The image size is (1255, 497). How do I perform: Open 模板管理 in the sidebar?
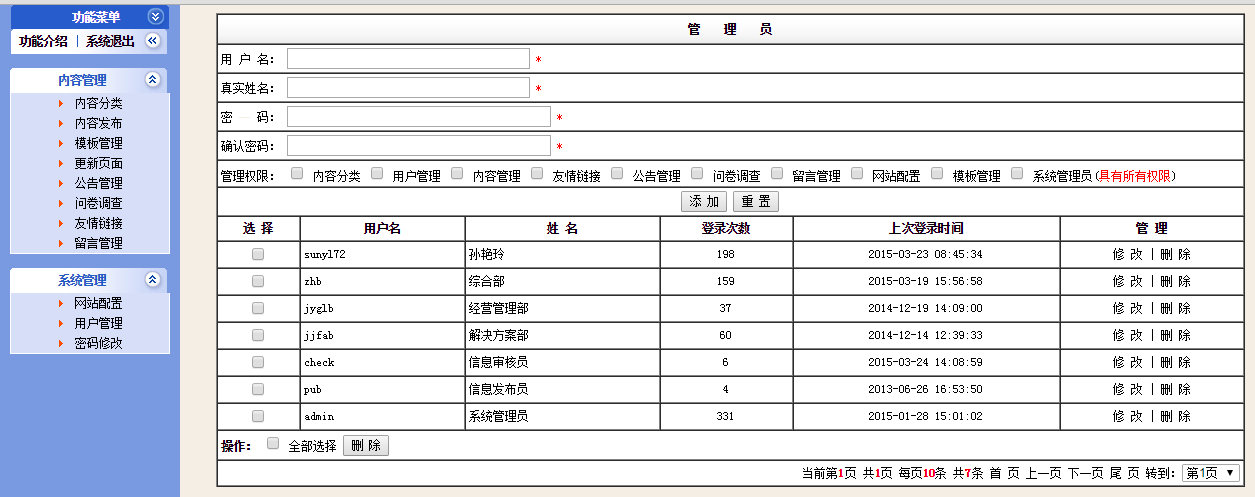(99, 143)
